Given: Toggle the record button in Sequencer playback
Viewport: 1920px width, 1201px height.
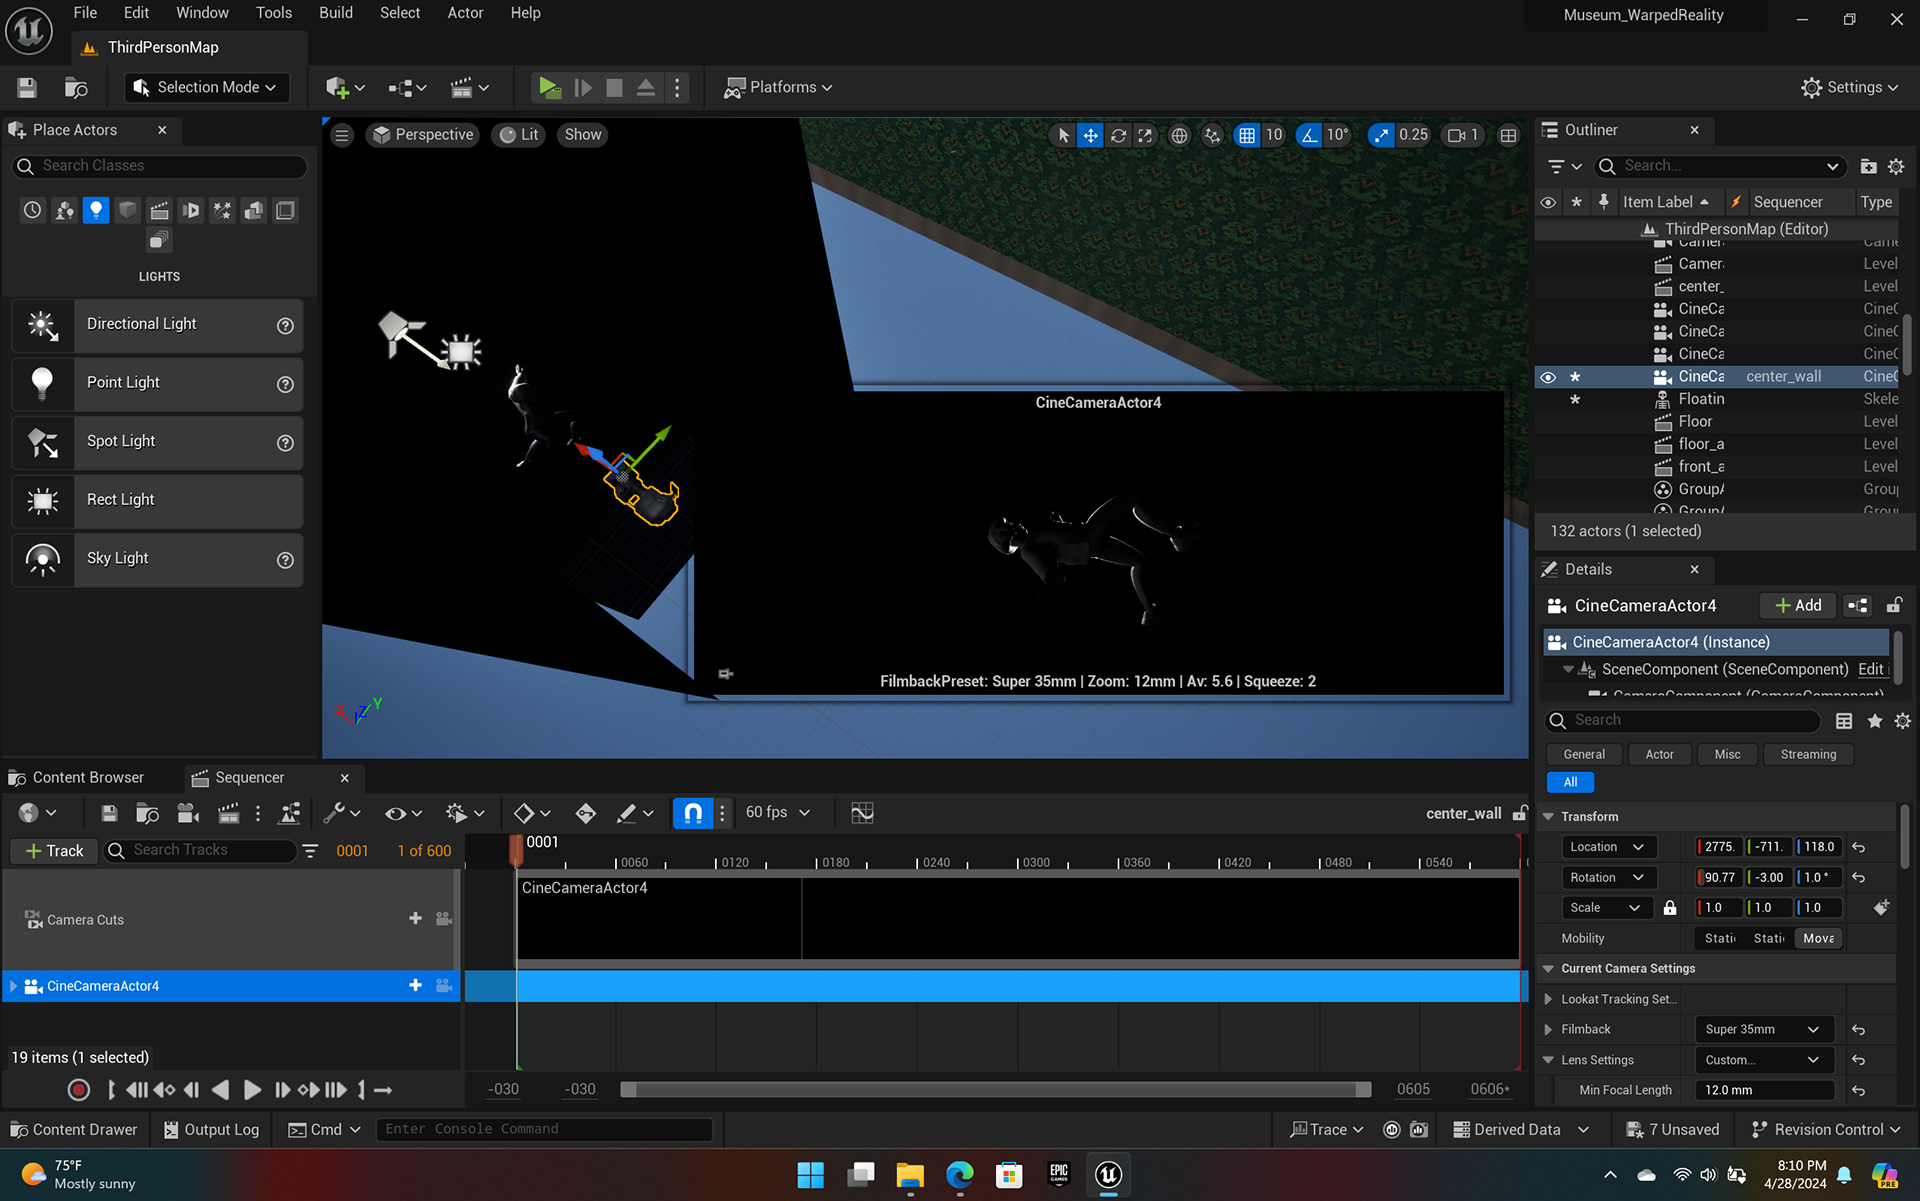Looking at the screenshot, I should (79, 1090).
